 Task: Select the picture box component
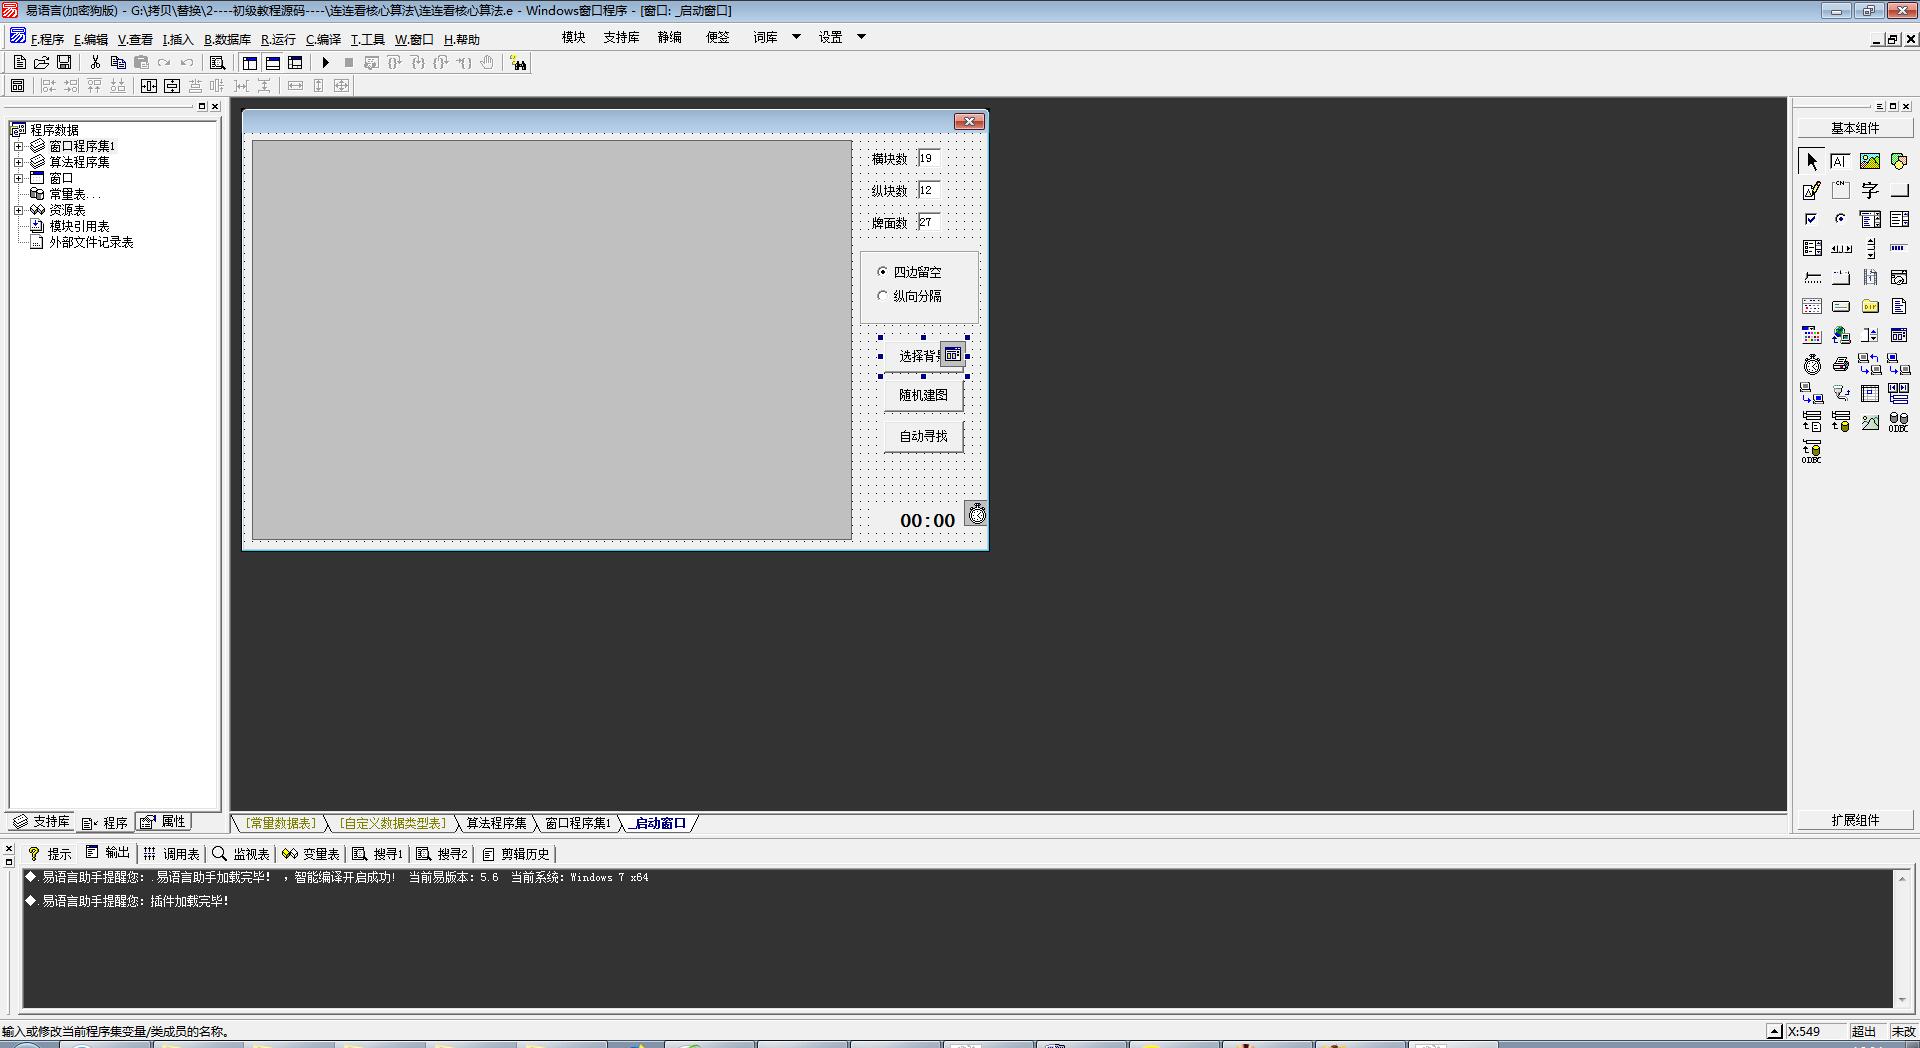tap(1870, 161)
